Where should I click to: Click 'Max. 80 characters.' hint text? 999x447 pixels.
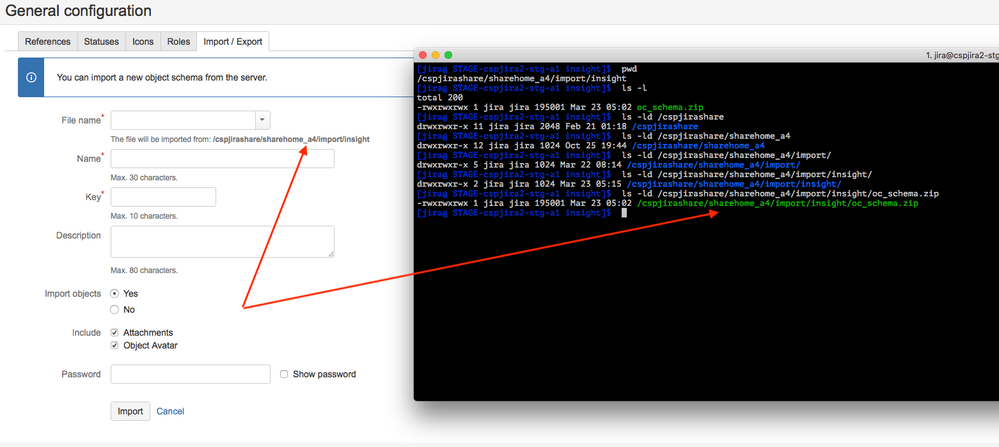tap(144, 270)
